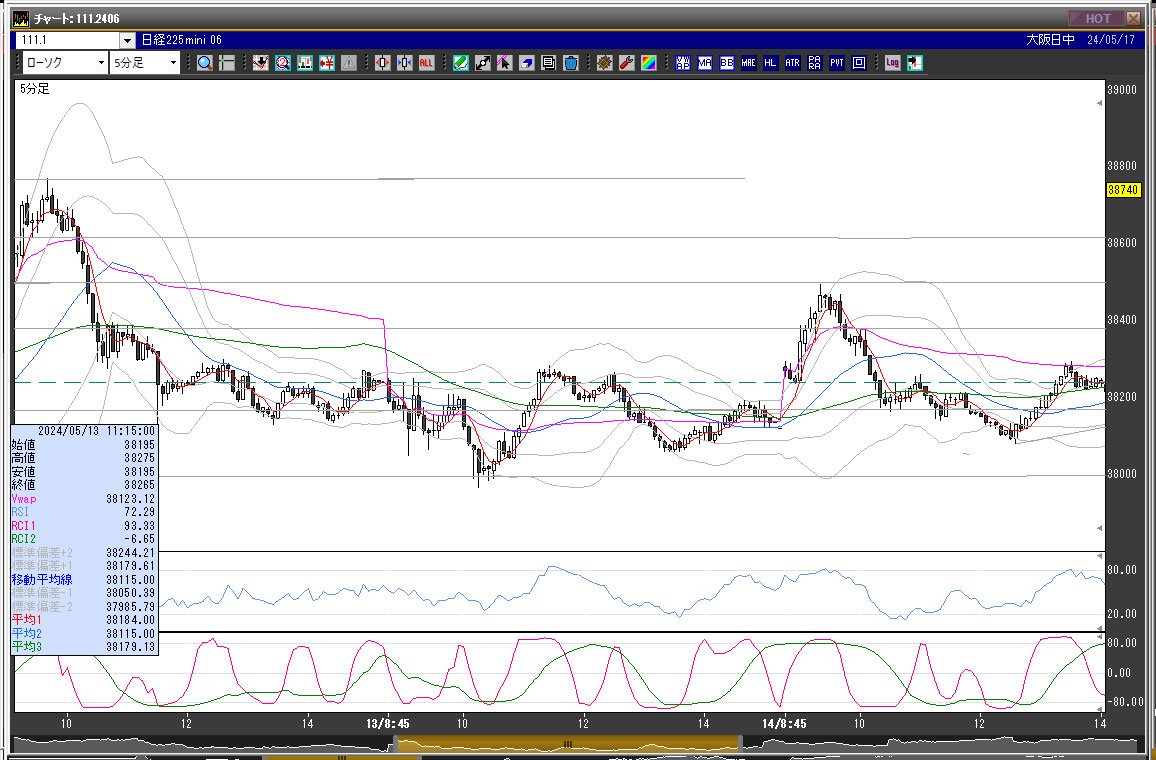The image size is (1156, 760).
Task: Click the RCI2 label in the data panel
Action: pos(24,539)
